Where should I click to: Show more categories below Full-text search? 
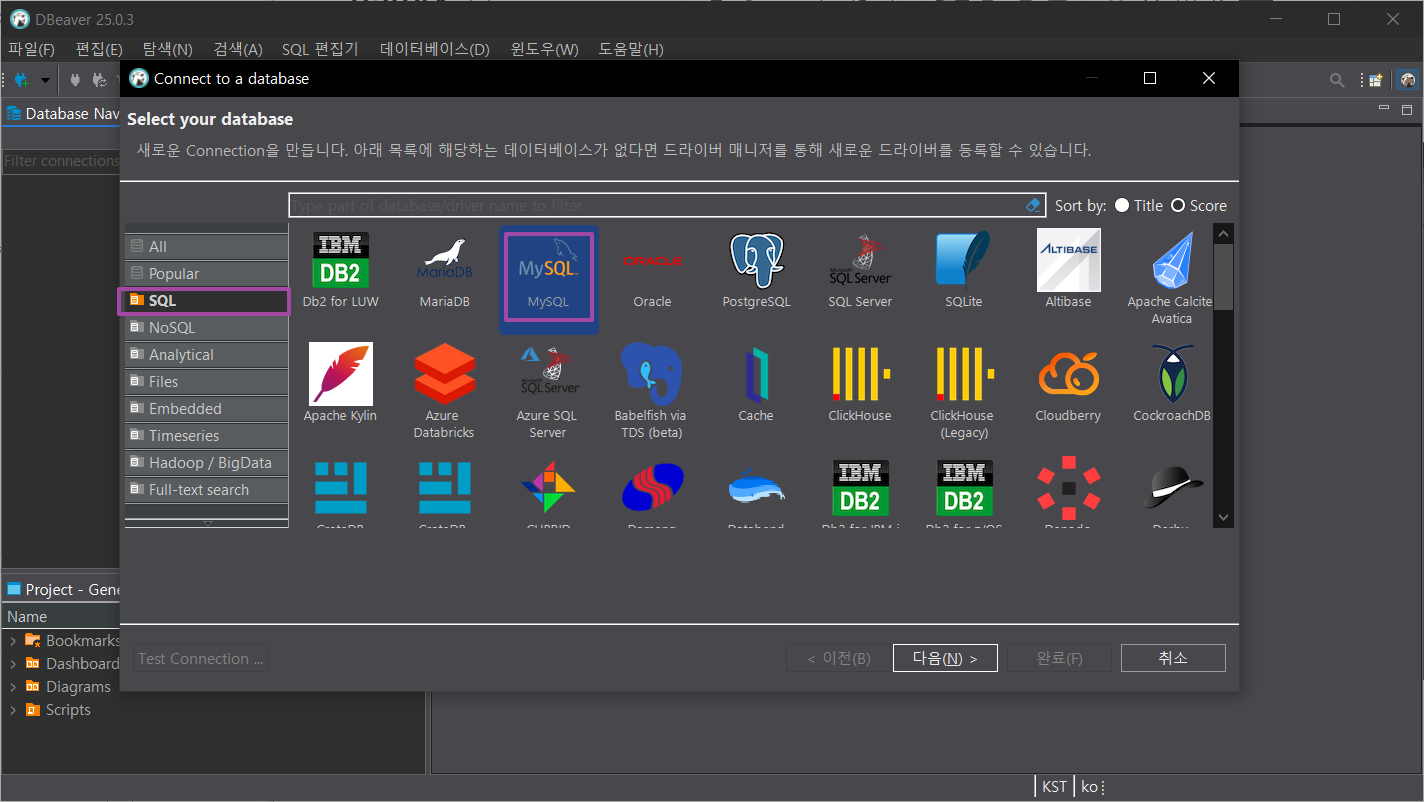(x=207, y=522)
